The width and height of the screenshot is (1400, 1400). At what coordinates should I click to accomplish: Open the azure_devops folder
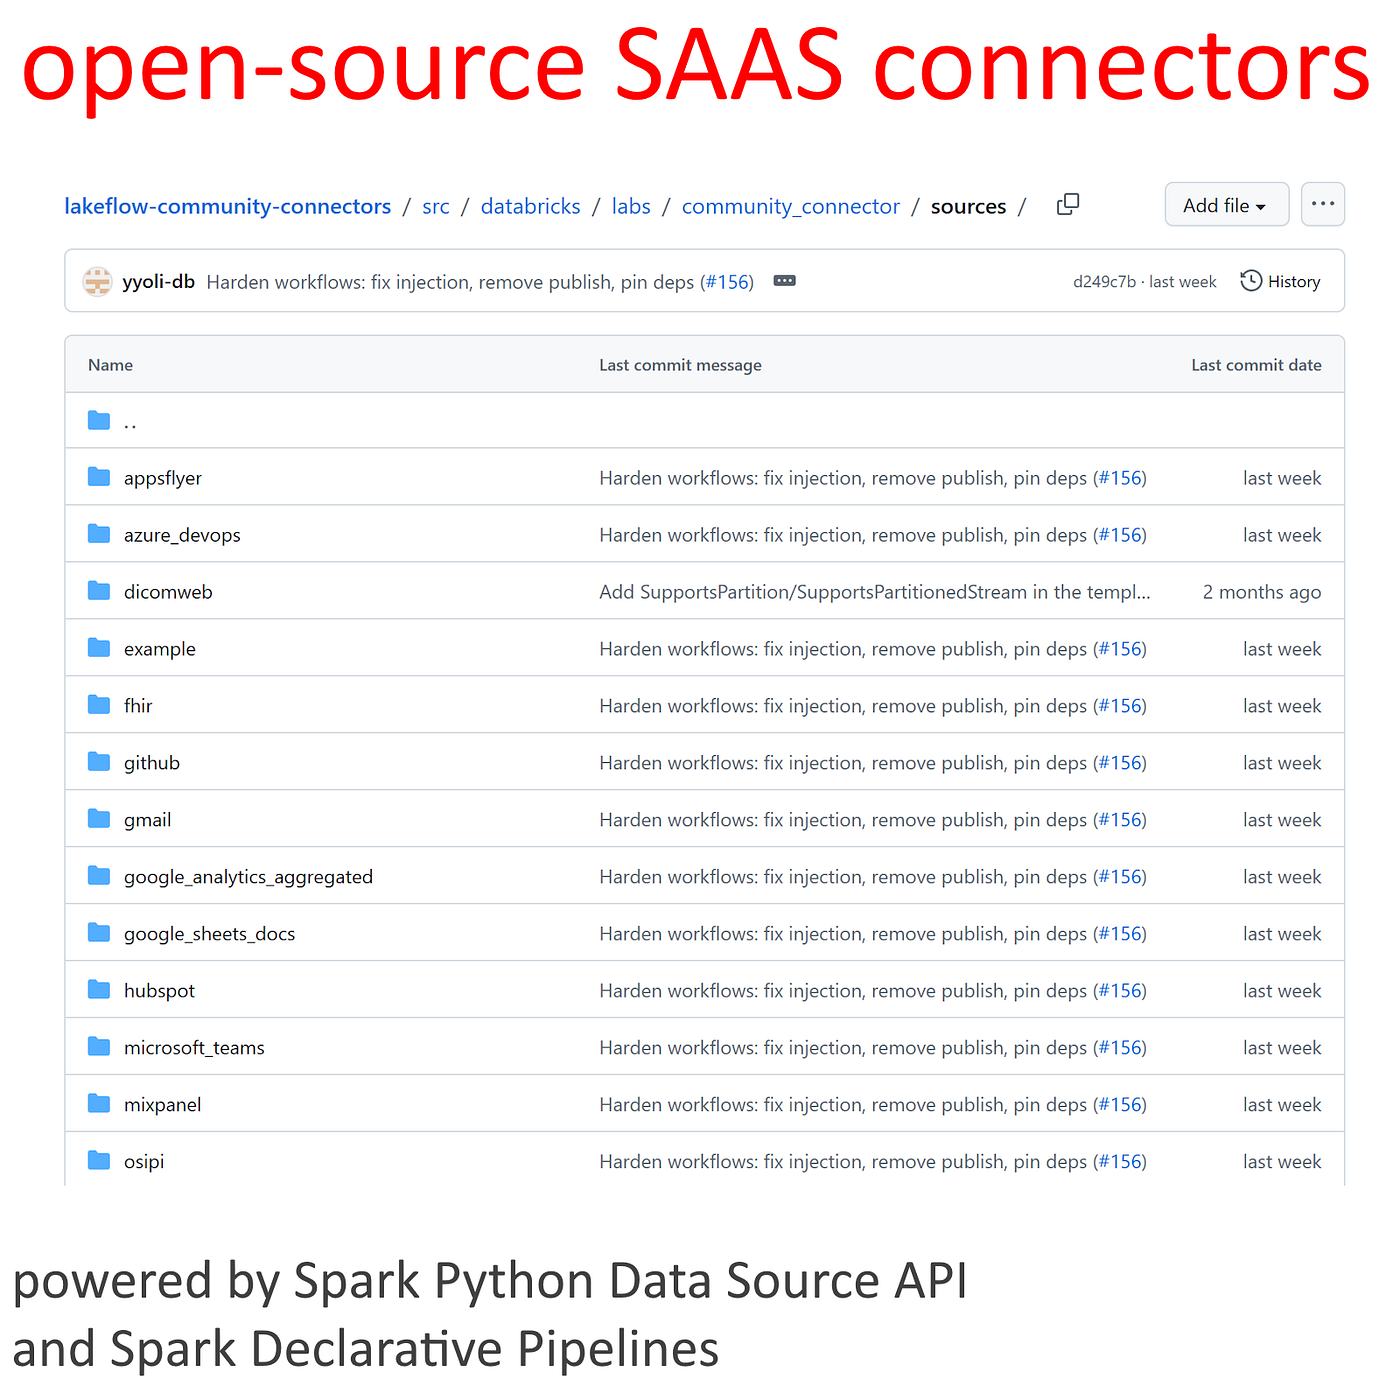(182, 536)
